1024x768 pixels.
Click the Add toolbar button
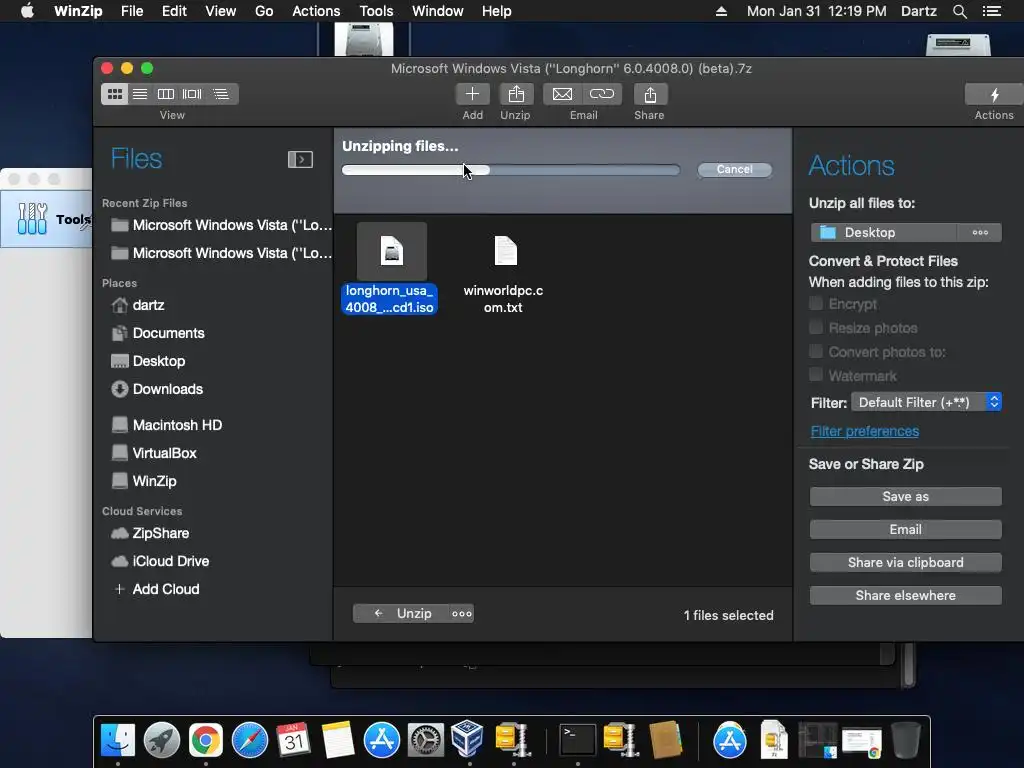(x=472, y=94)
